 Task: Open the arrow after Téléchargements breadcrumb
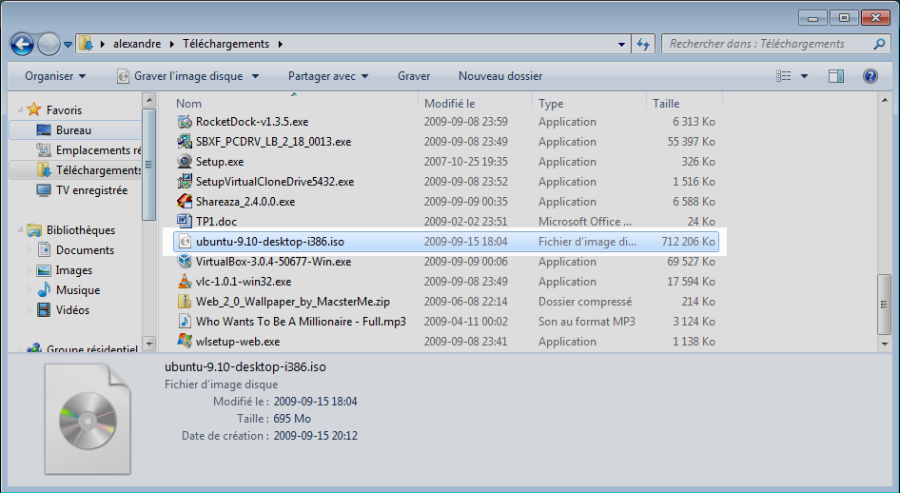pos(280,44)
